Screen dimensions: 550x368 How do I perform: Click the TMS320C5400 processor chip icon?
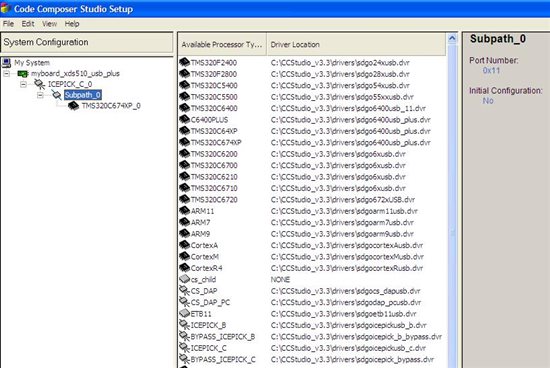(185, 85)
